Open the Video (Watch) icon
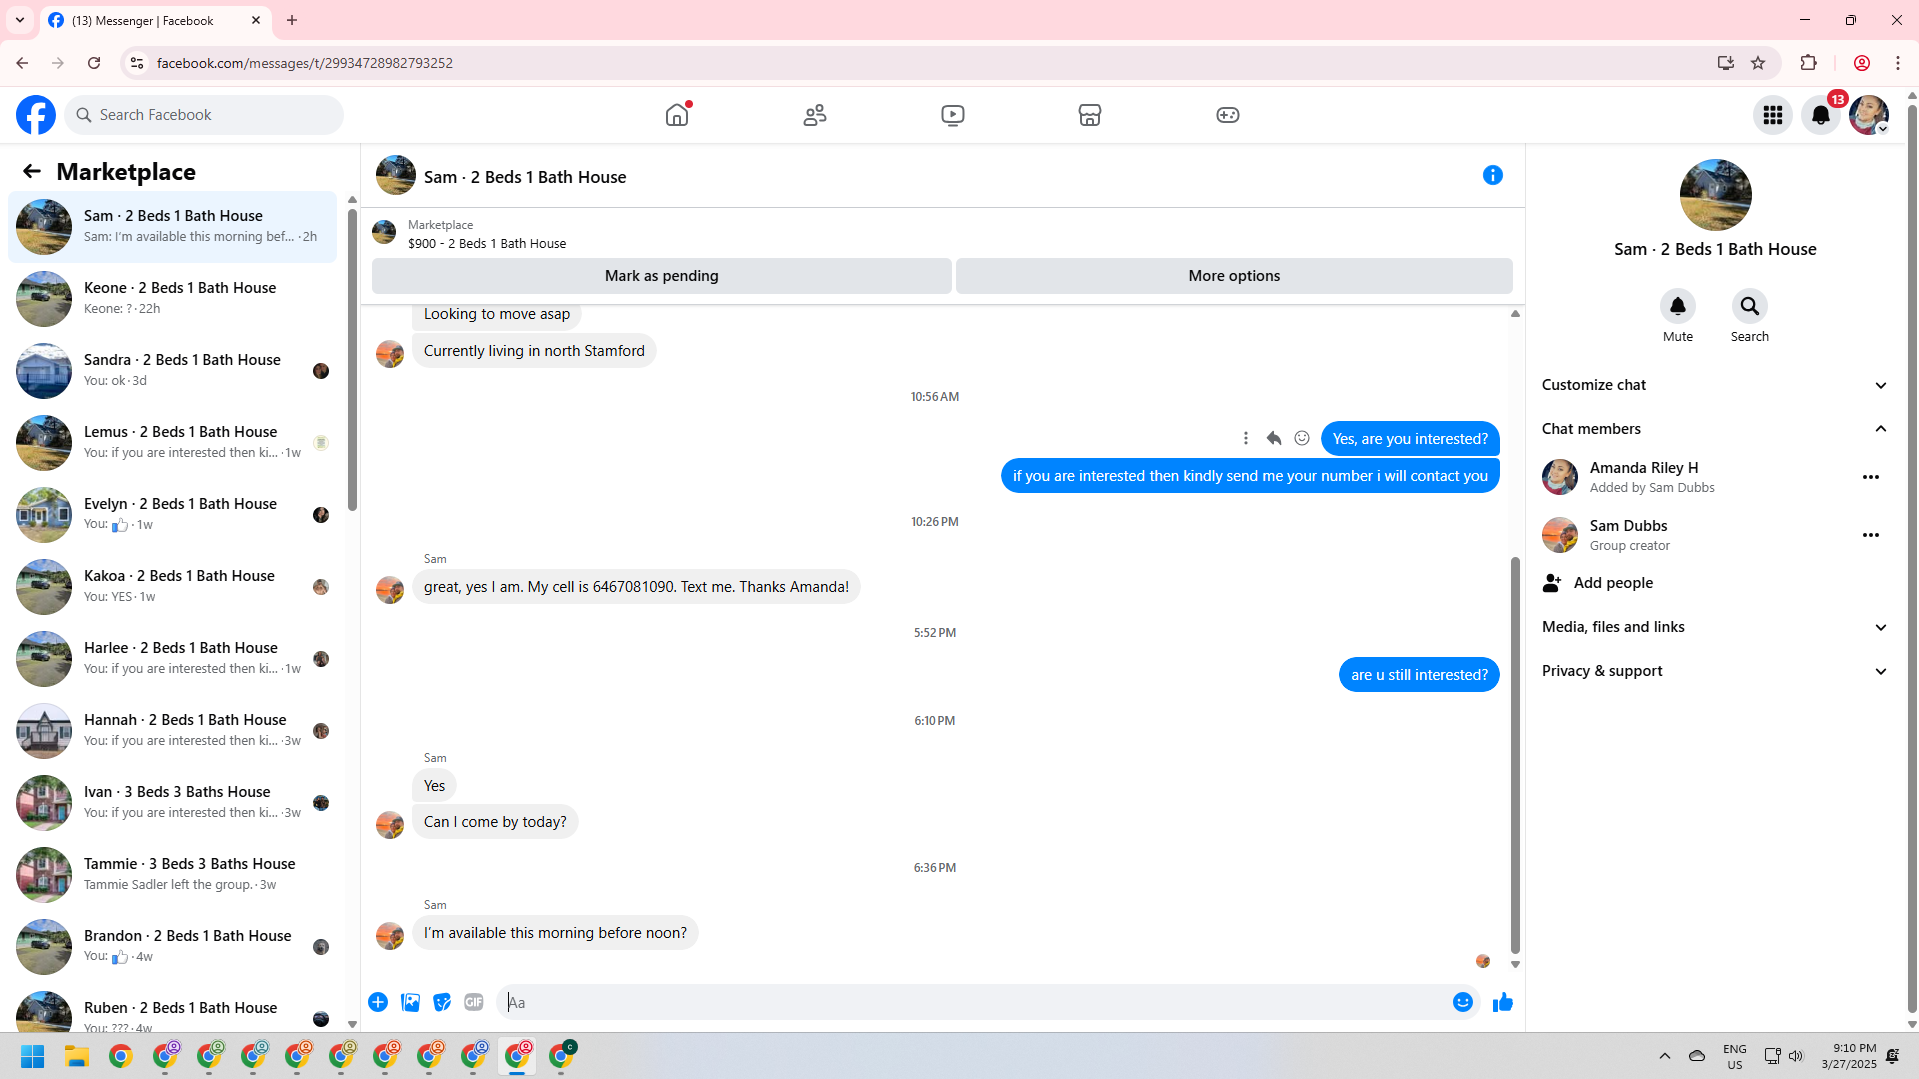Viewport: 1919px width, 1079px height. click(x=953, y=115)
